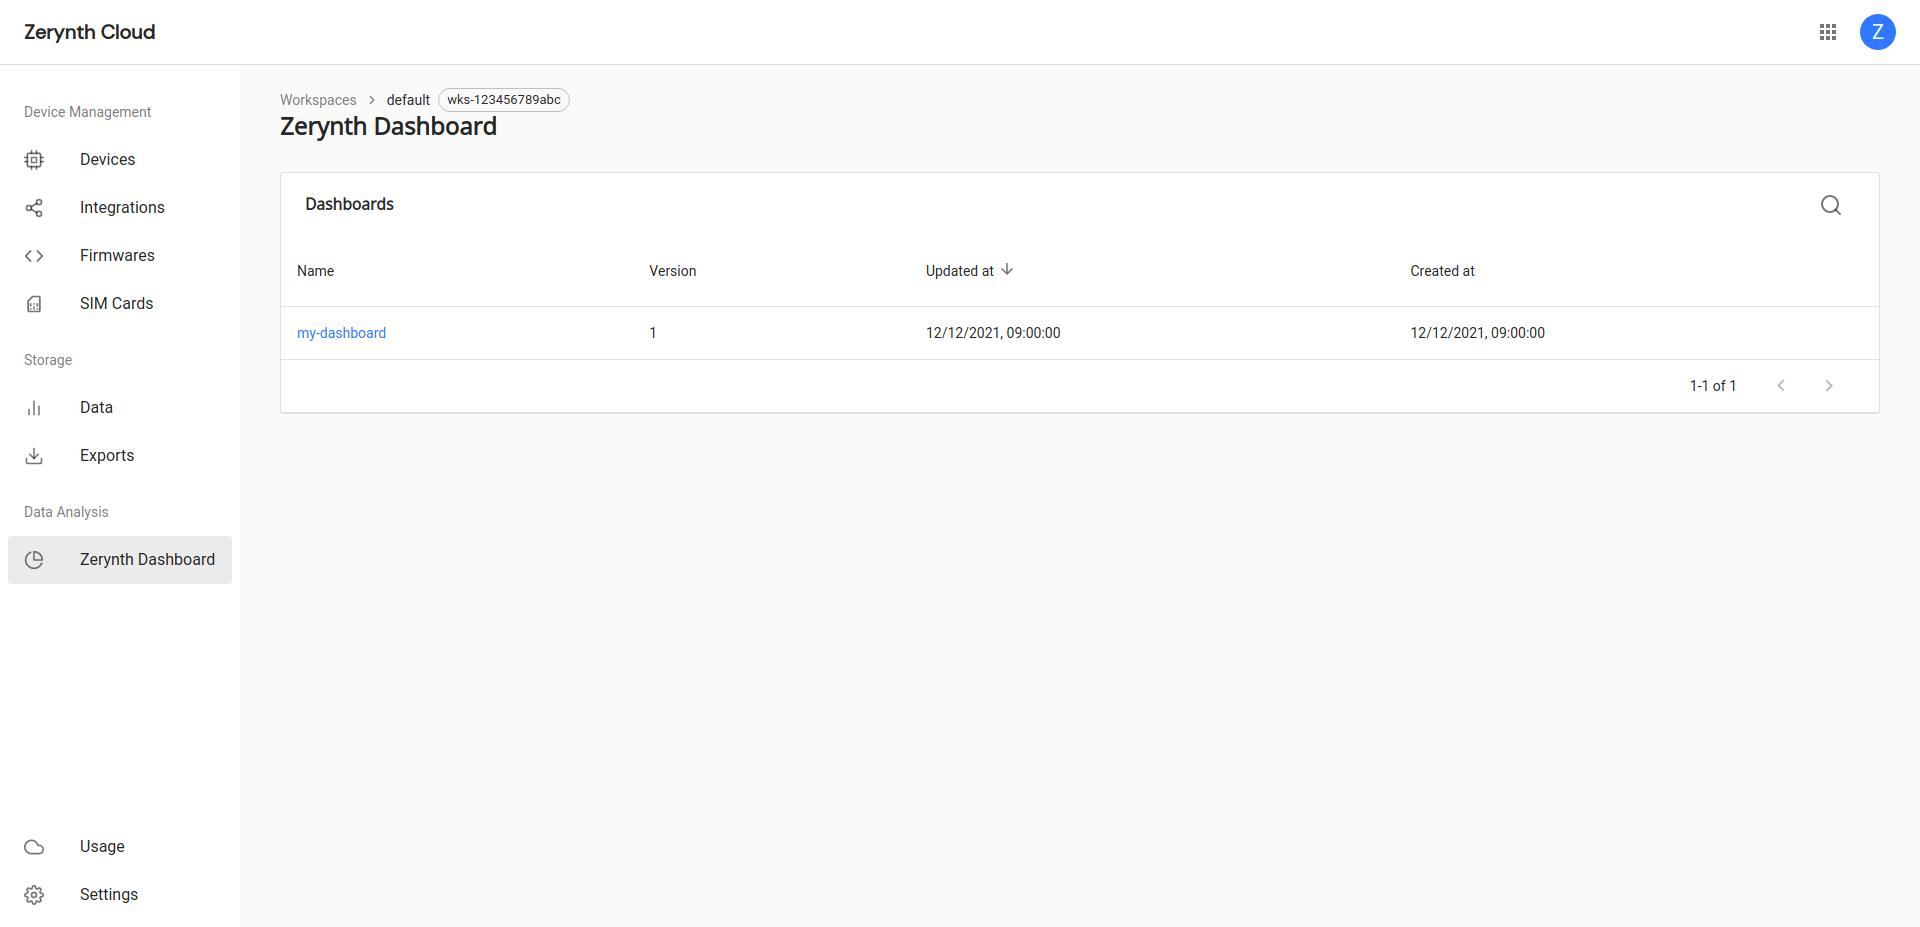Toggle sort arrow next to Updated at
The width and height of the screenshot is (1920, 927).
tap(1007, 270)
